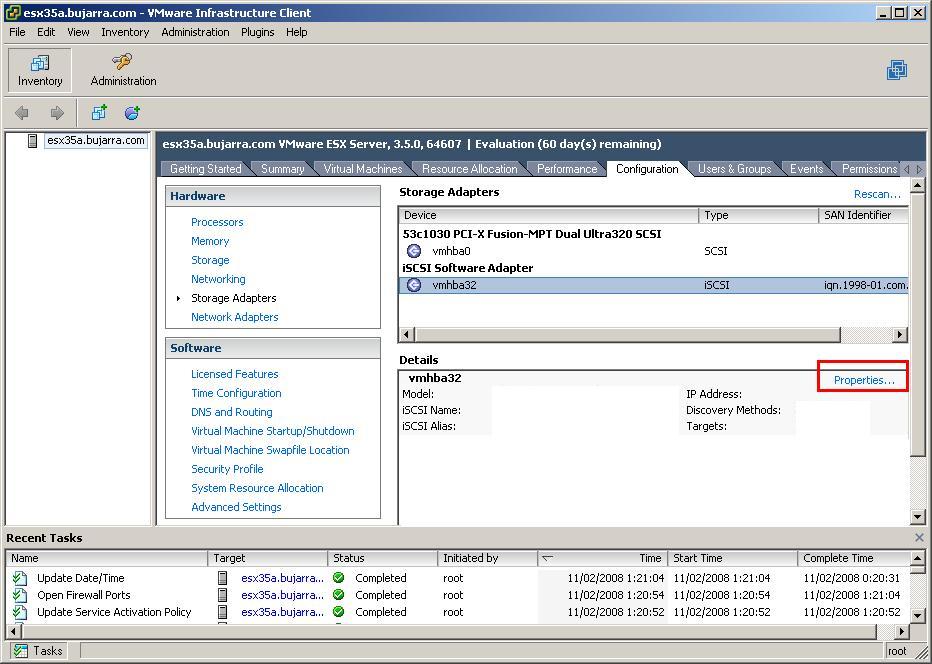The image size is (932, 664).
Task: Switch to the Getting Started tab
Action: [206, 169]
